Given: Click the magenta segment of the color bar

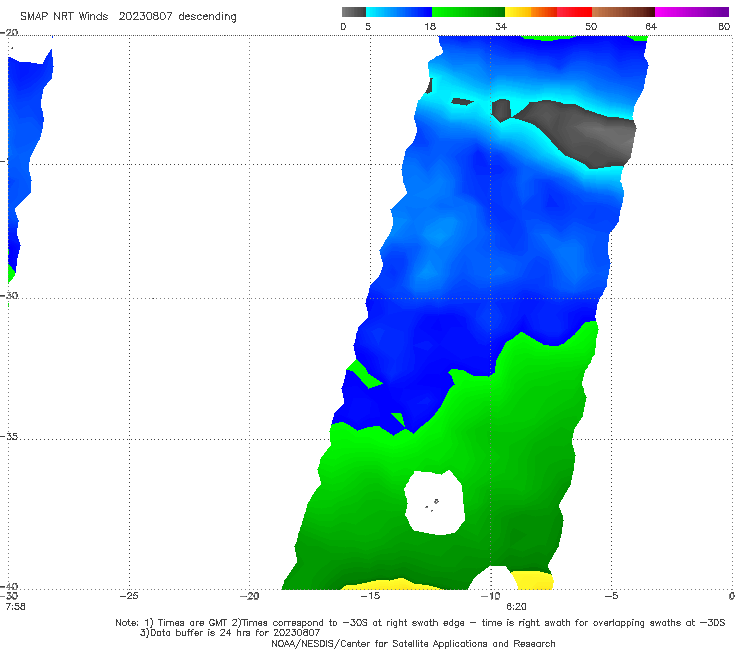Looking at the screenshot, I should pos(692,12).
